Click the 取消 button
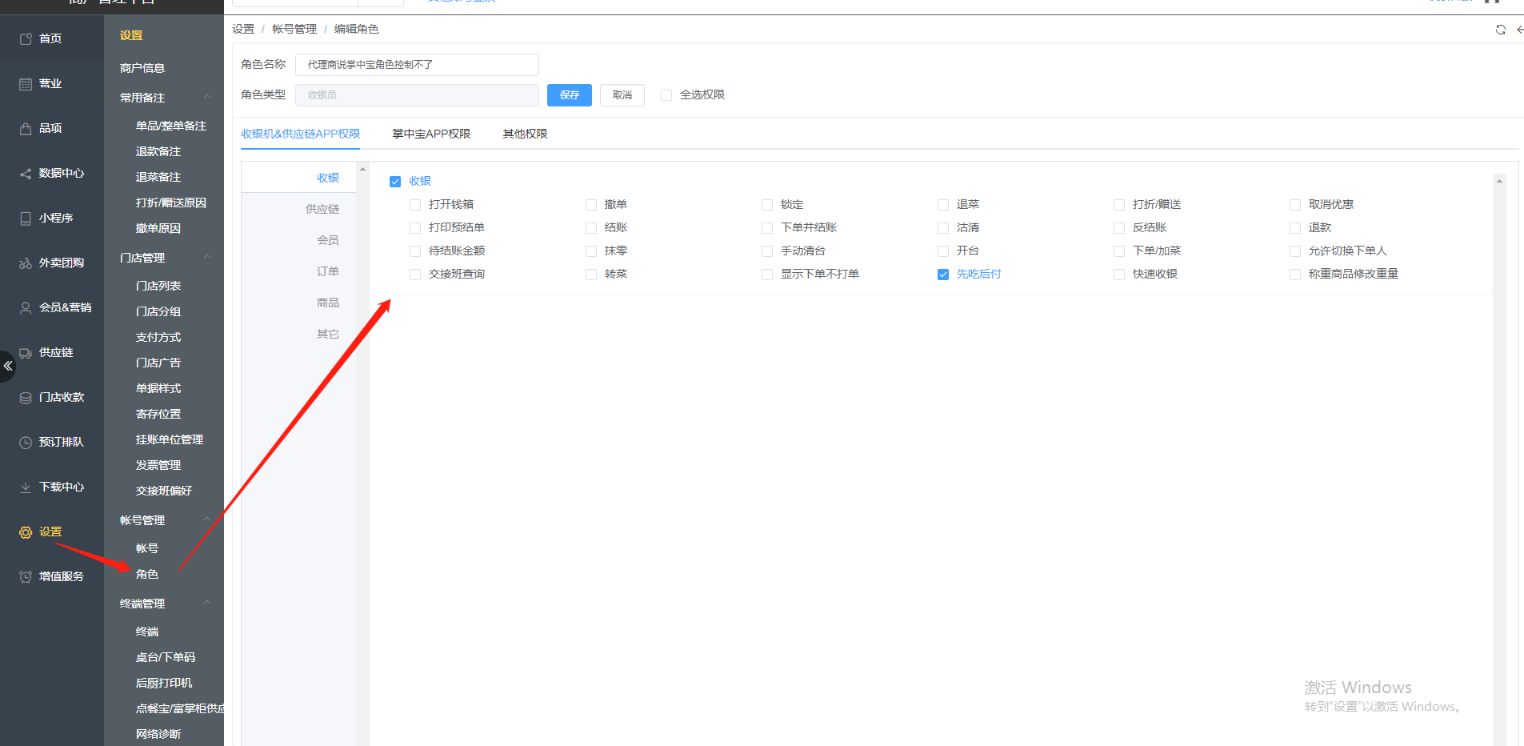This screenshot has height=746, width=1524. (x=622, y=95)
